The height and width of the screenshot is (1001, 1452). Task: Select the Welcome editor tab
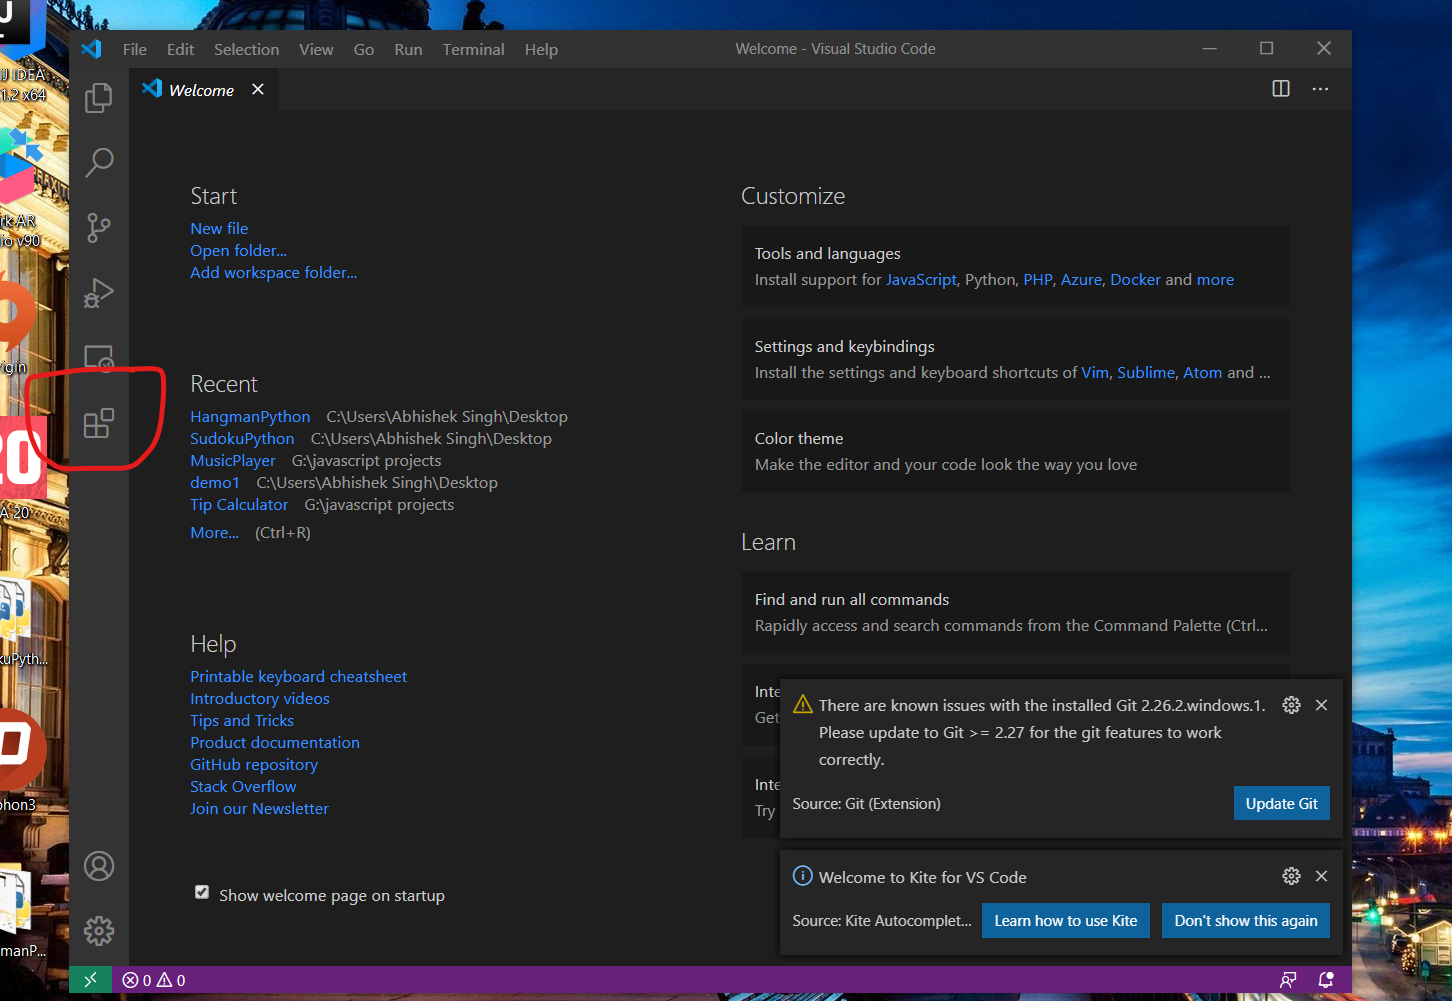point(202,89)
